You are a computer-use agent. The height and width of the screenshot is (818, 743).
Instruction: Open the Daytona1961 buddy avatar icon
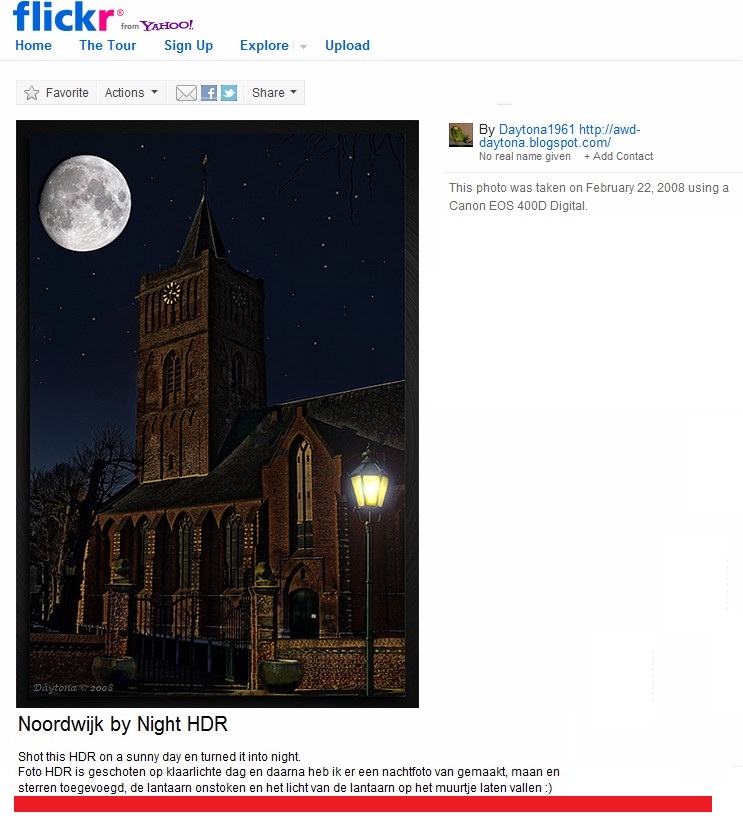pyautogui.click(x=461, y=135)
